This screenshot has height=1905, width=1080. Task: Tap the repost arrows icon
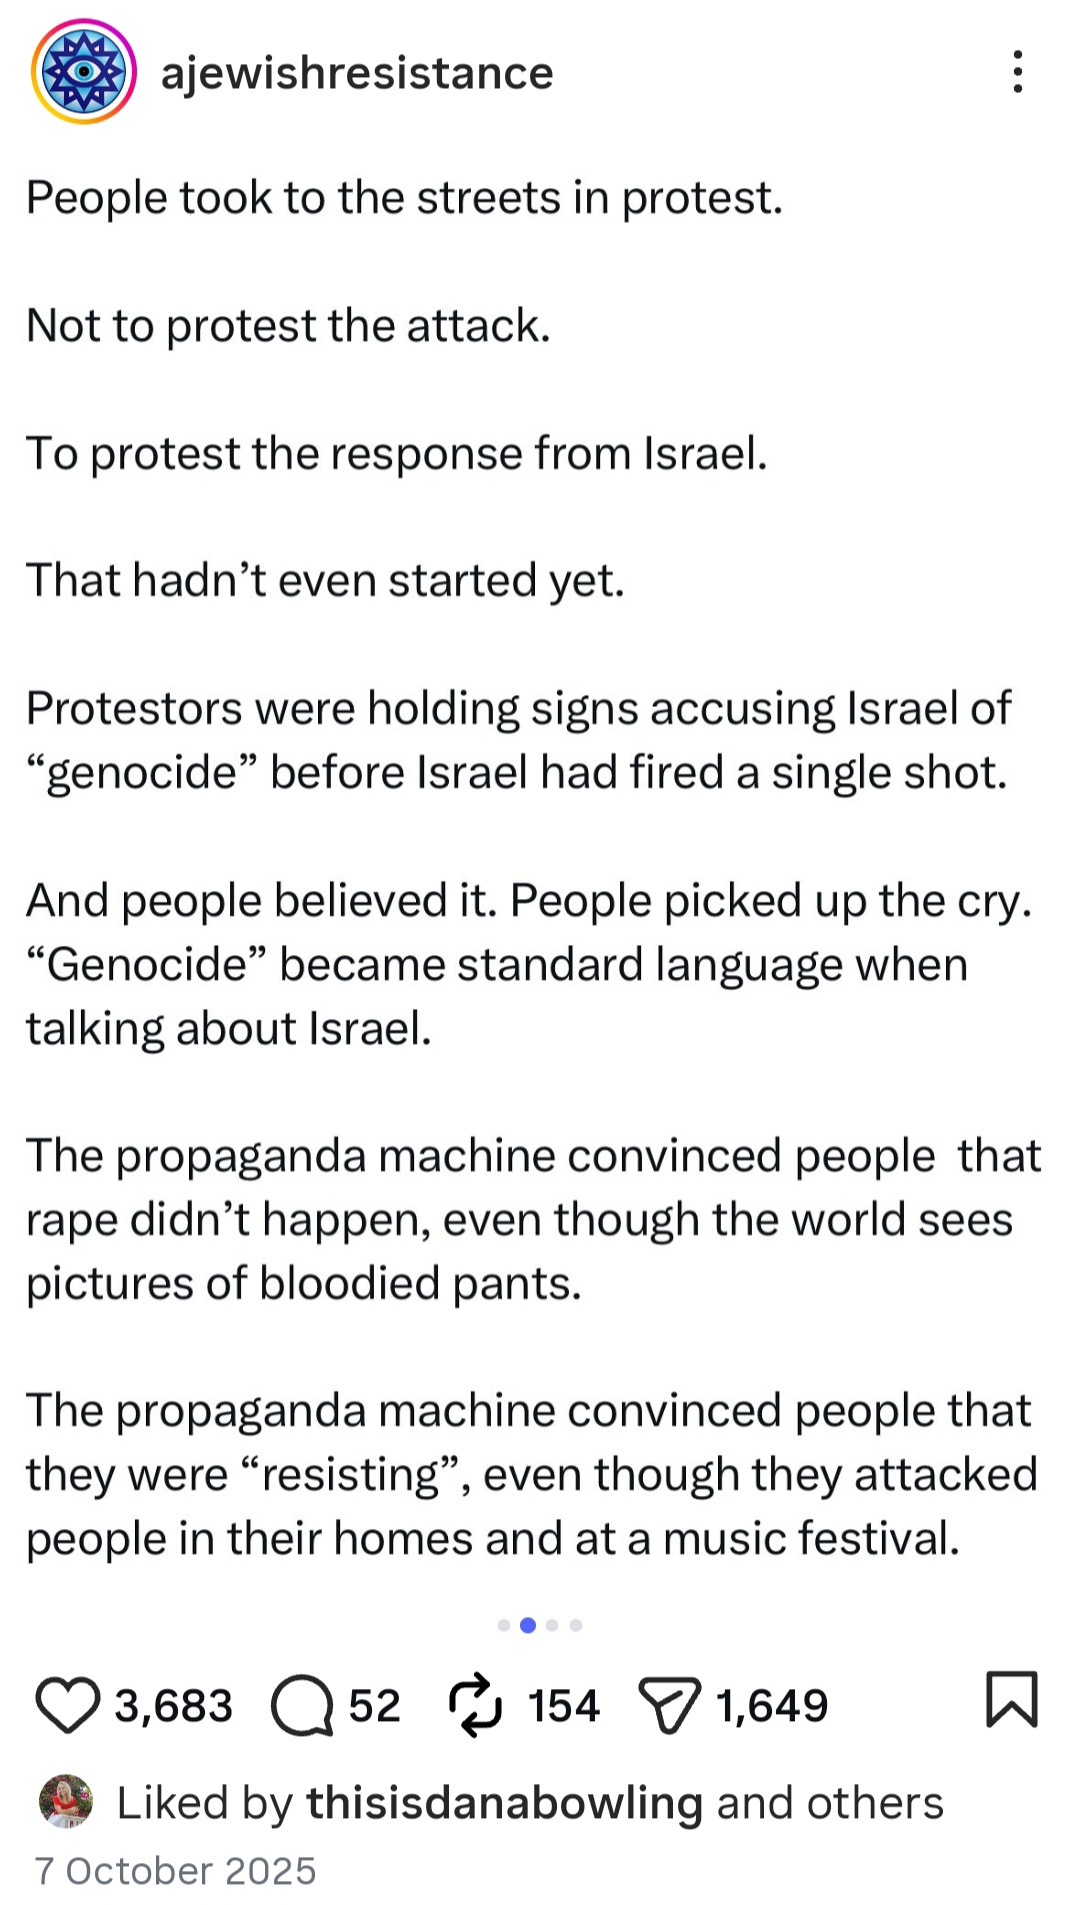click(x=475, y=1704)
